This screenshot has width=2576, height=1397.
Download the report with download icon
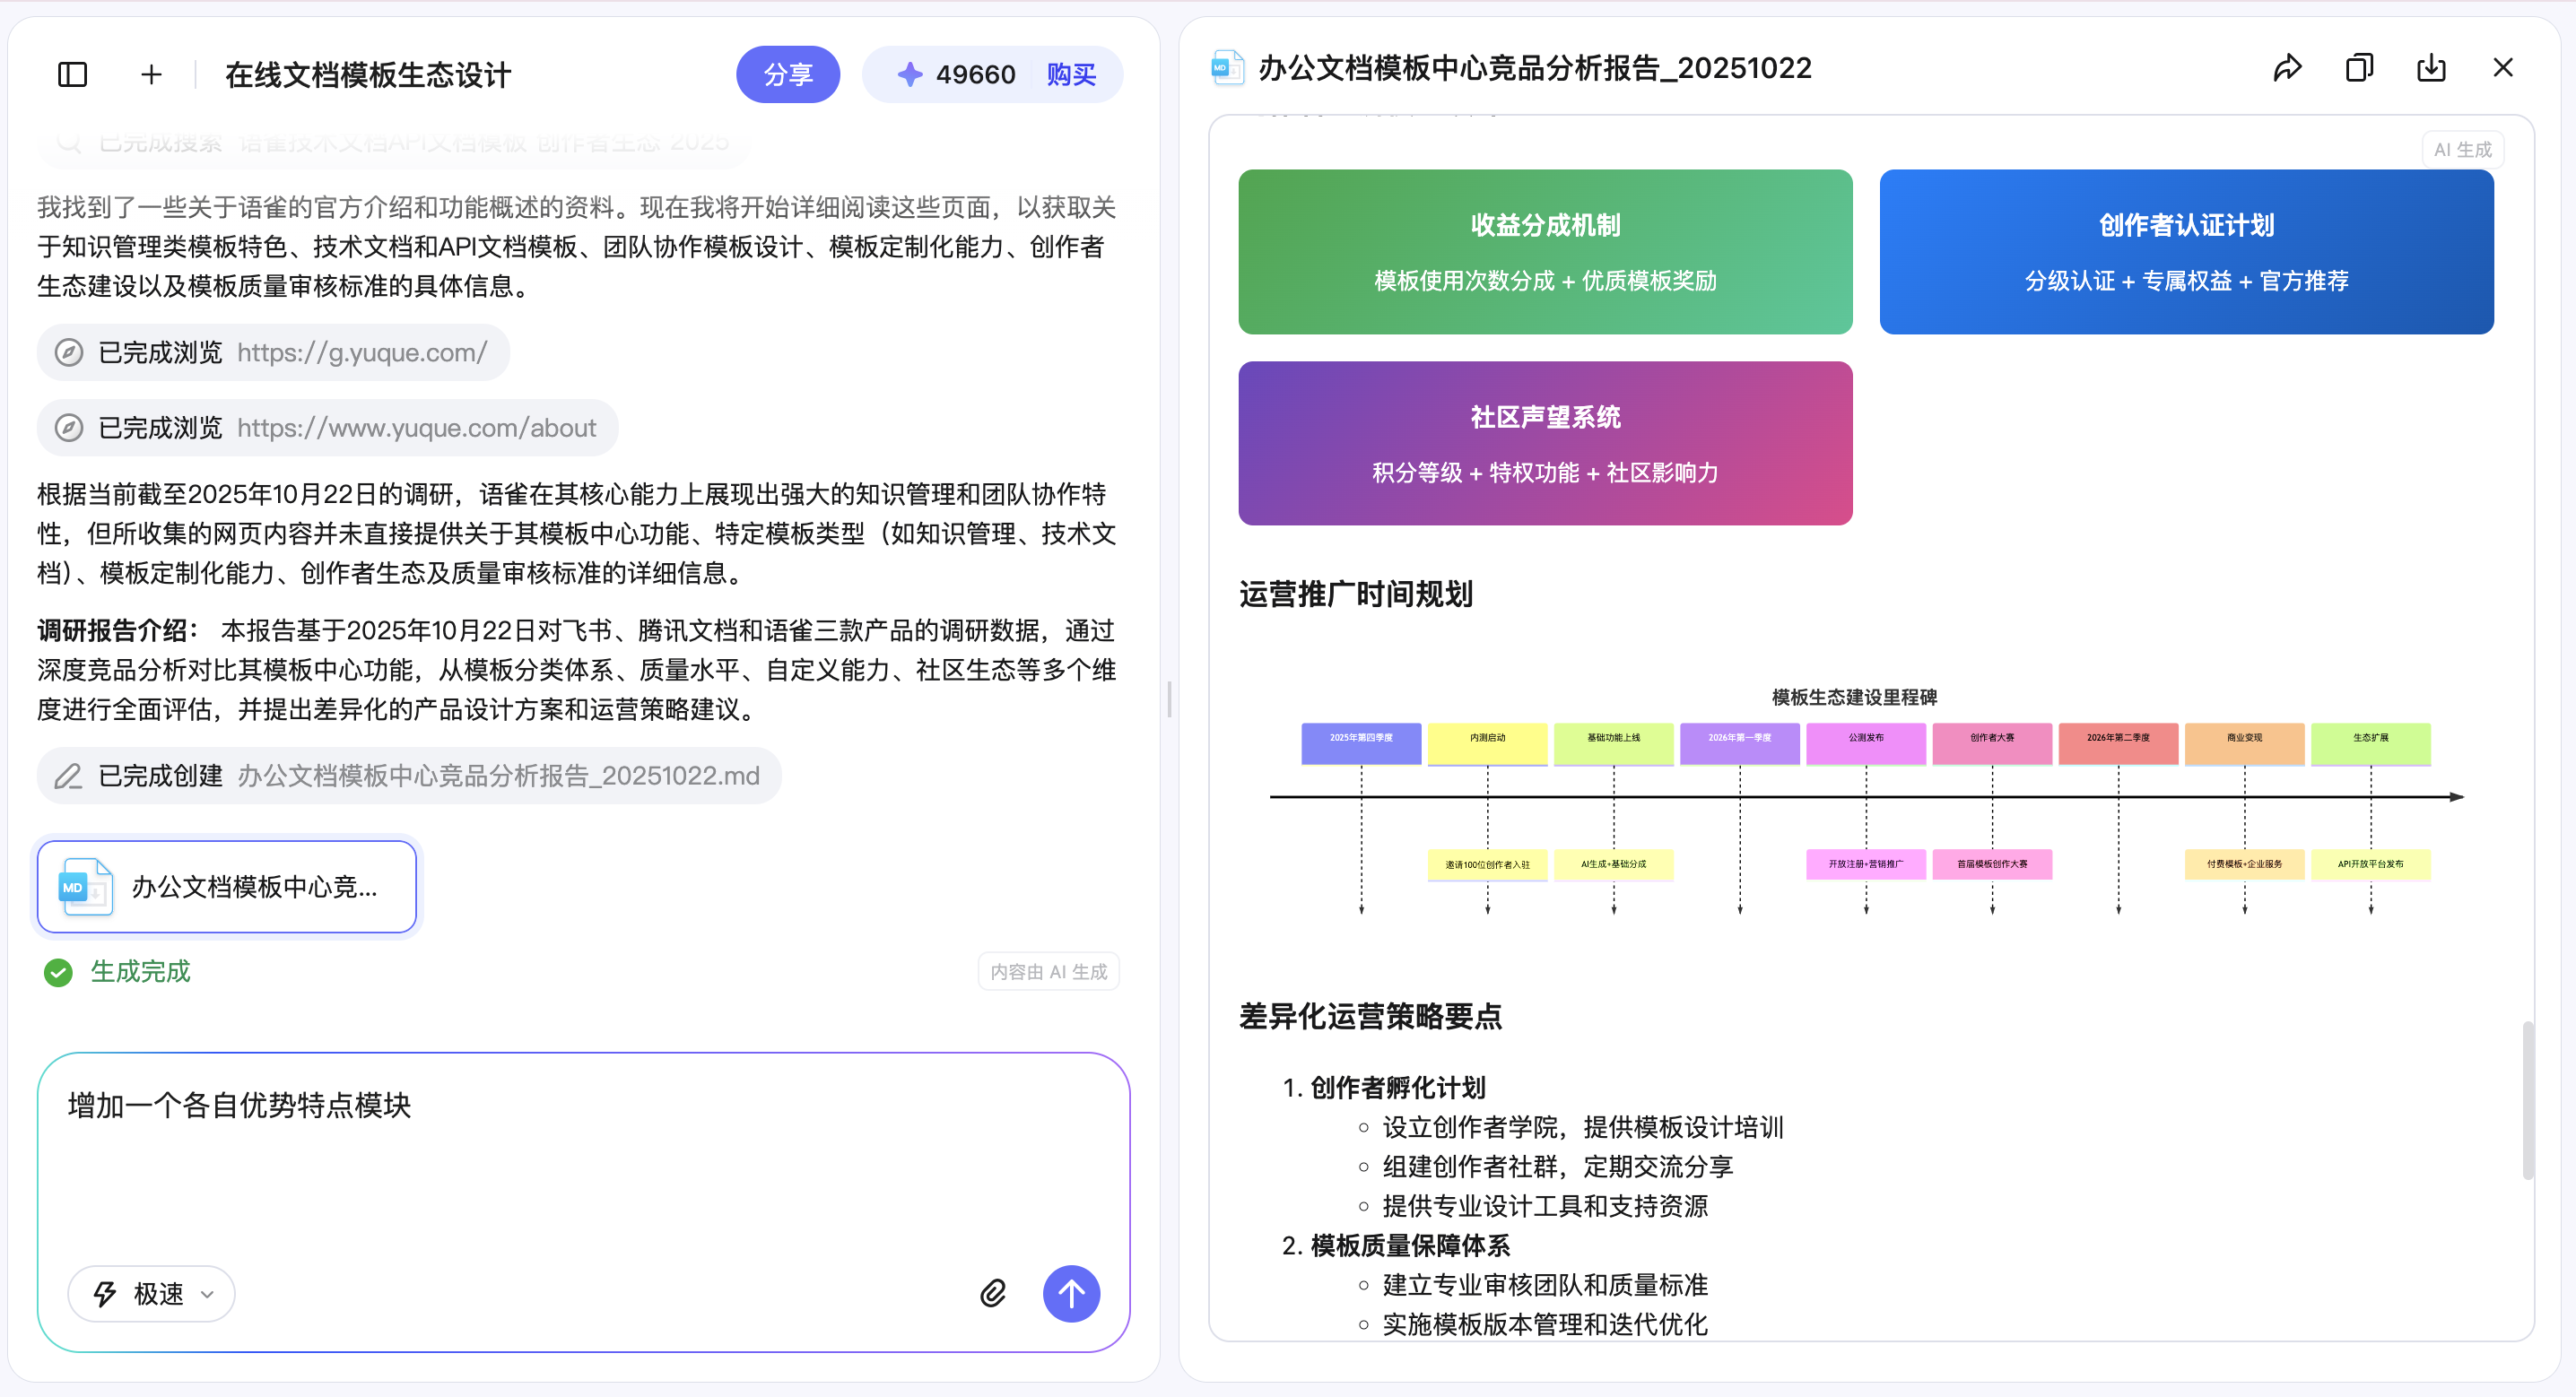[2431, 68]
